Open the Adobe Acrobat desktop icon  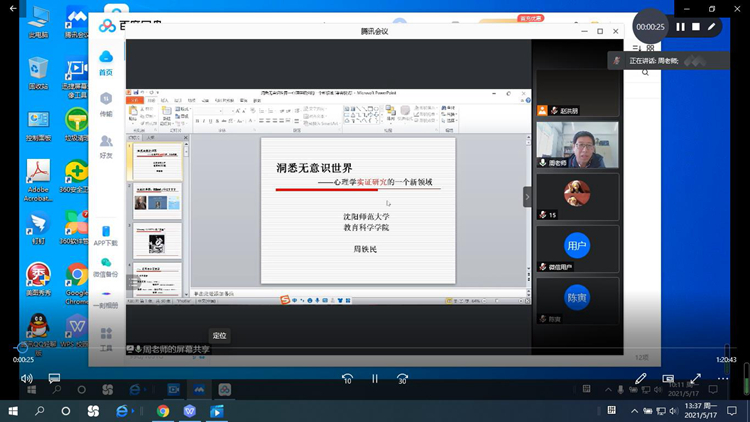point(38,180)
